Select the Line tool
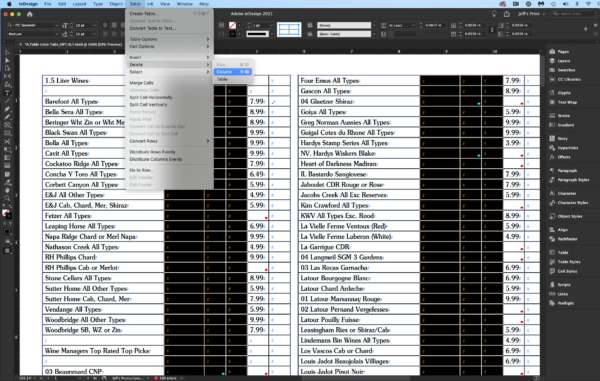Screen dimensions: 600x381 pos(7,101)
